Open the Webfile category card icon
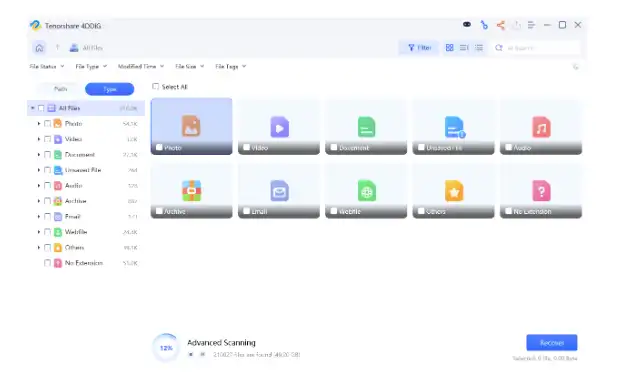 pos(366,191)
